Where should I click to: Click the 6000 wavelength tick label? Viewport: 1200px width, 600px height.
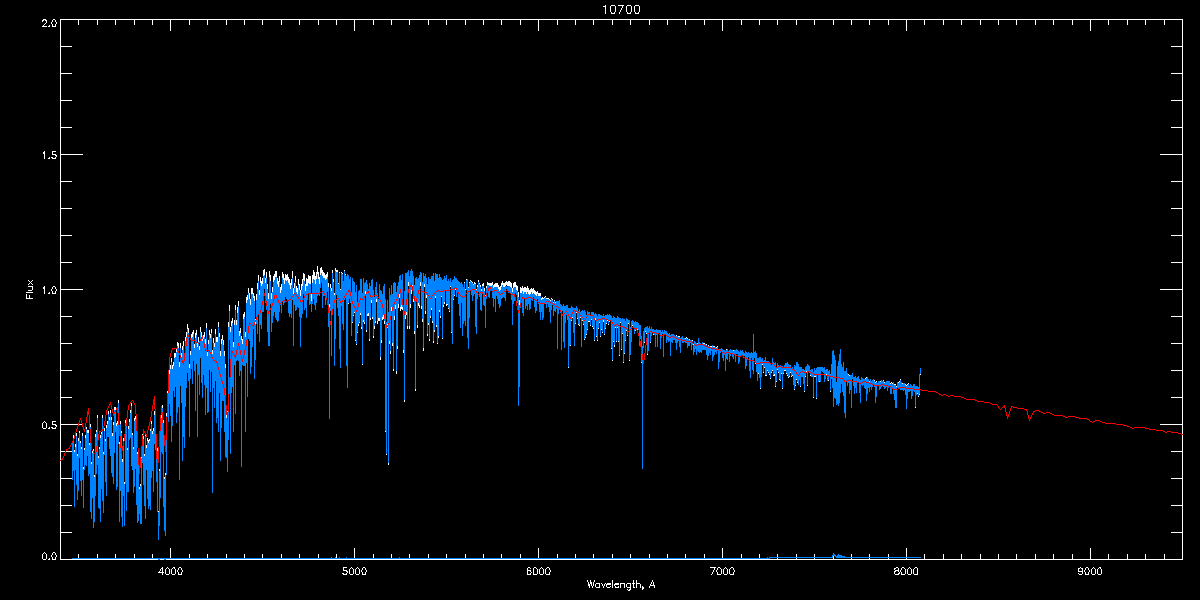point(538,572)
